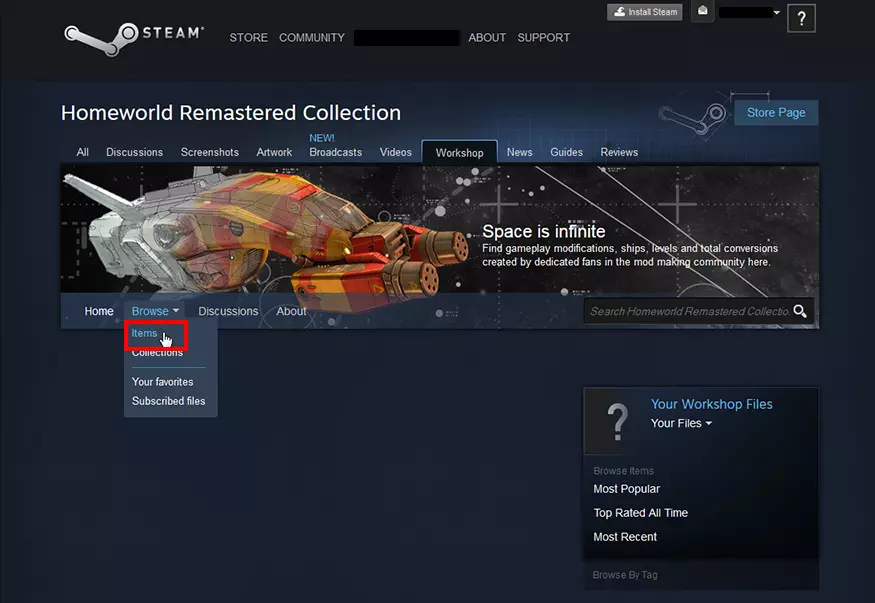Browse Top Rated All Time items
The image size is (875, 603).
pos(641,513)
